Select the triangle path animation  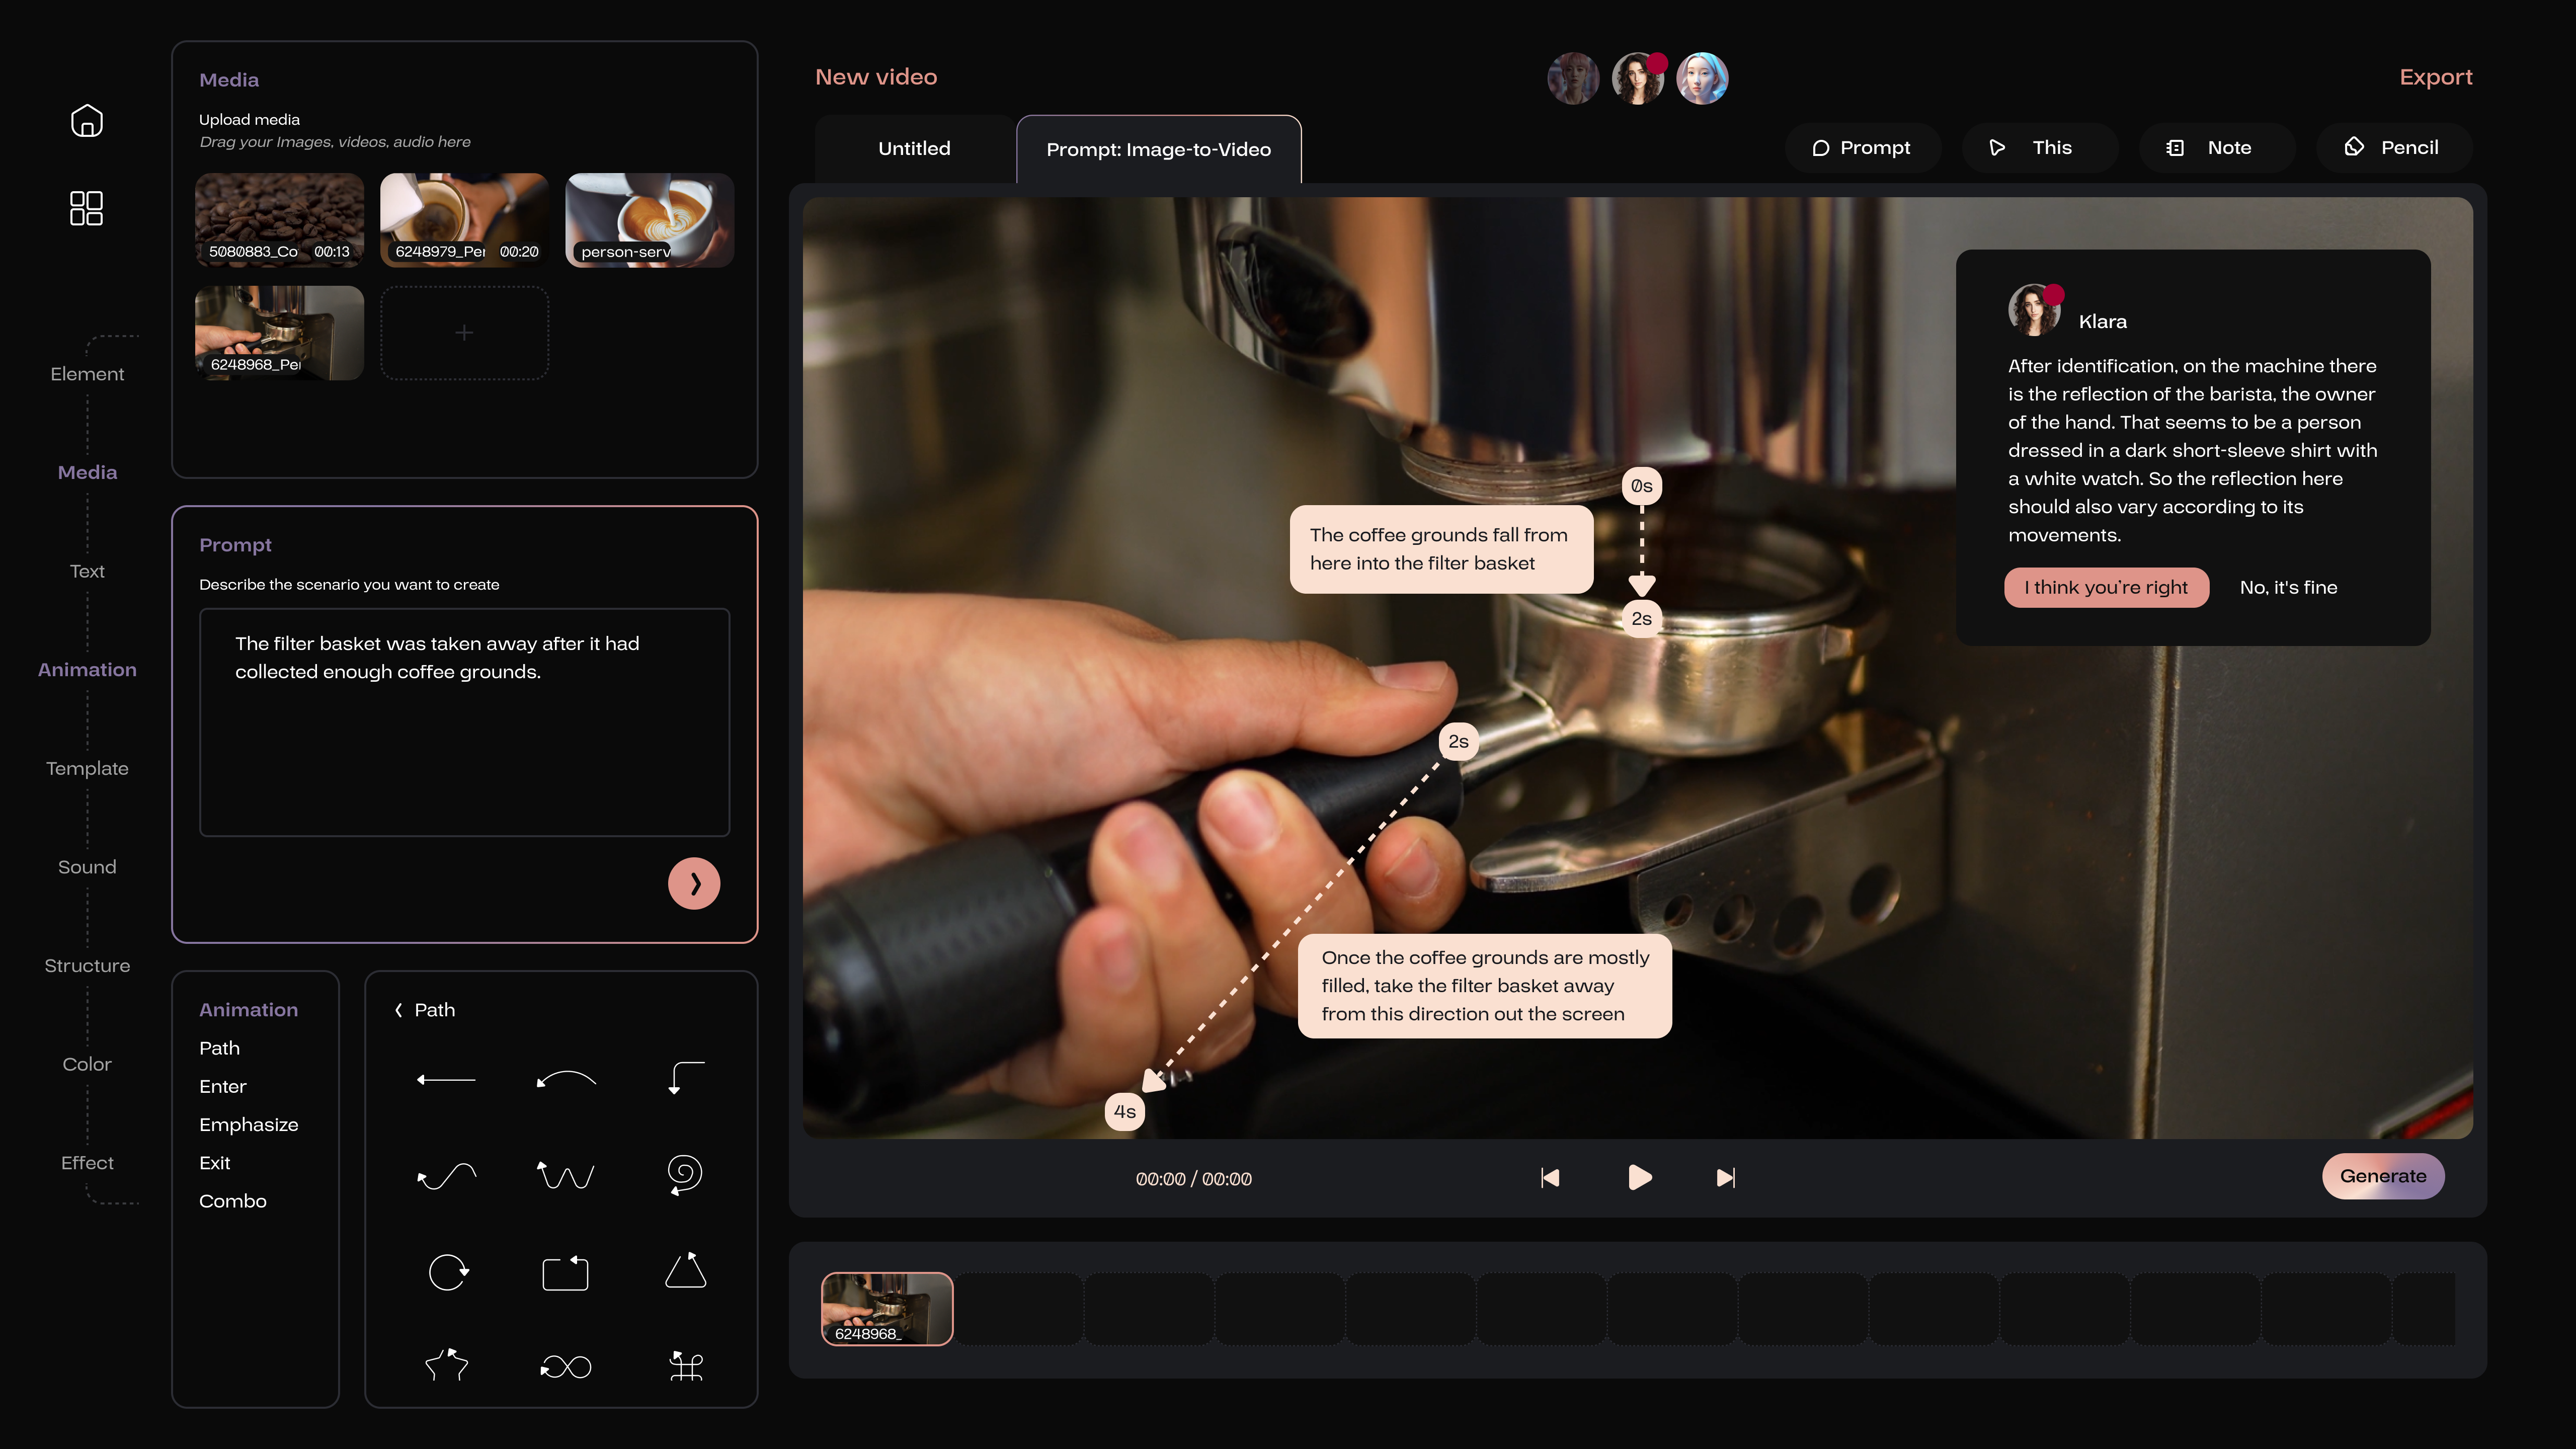(686, 1272)
